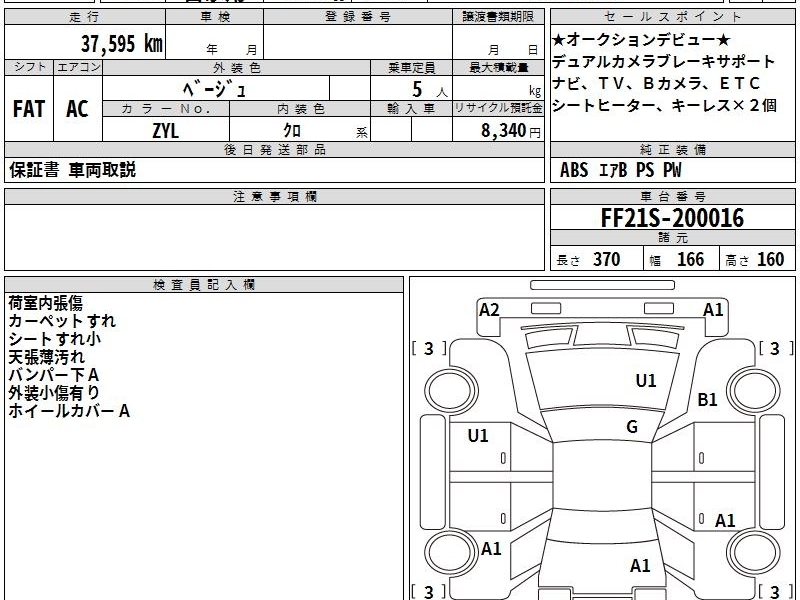Click inspector note 外装小傷有り
800x600 pixels.
54,392
